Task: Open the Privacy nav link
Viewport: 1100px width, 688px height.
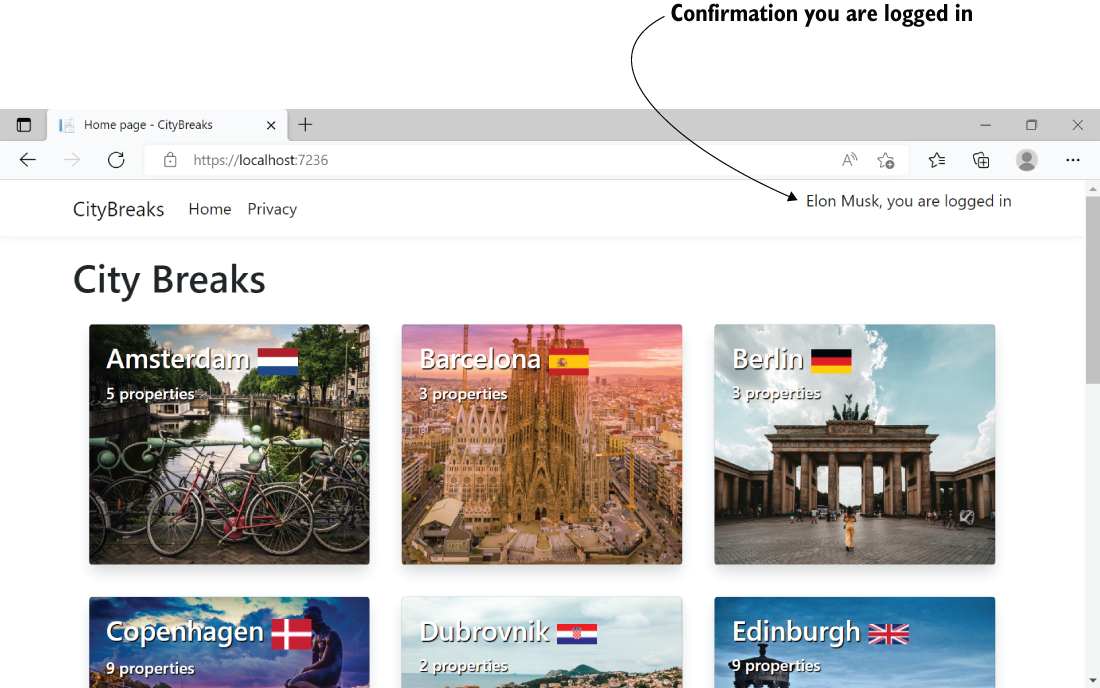Action: 272,209
